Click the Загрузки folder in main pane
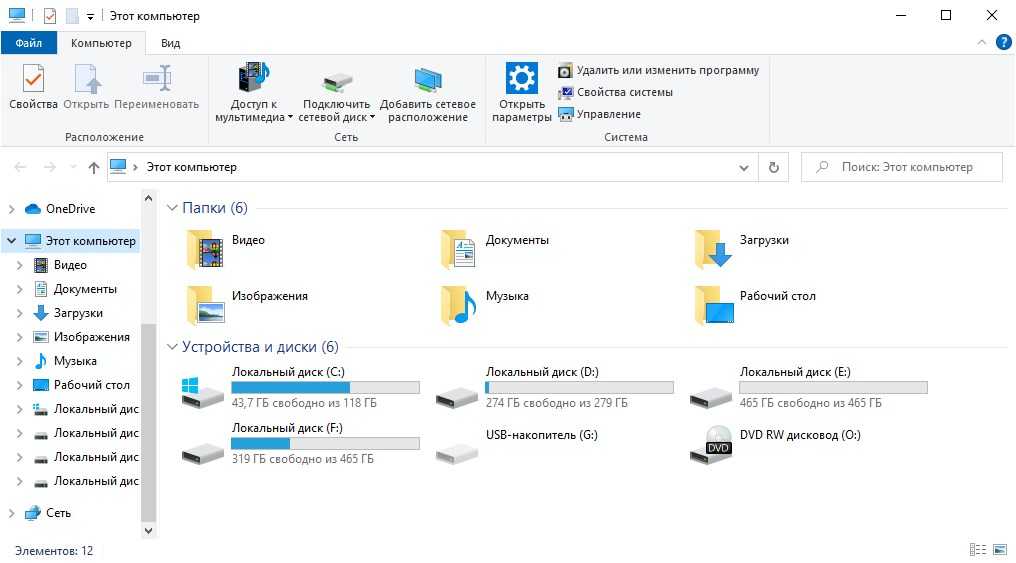 click(714, 248)
